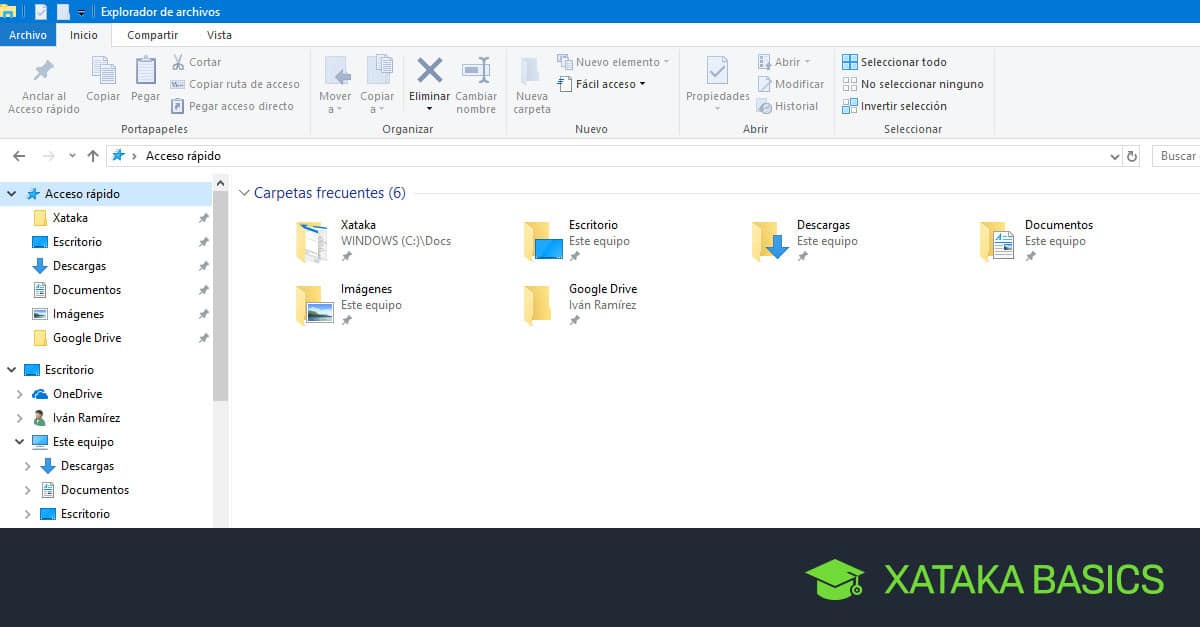Click the refresh icon beside address bar
Screen dimensions: 1200x627
pos(1132,156)
